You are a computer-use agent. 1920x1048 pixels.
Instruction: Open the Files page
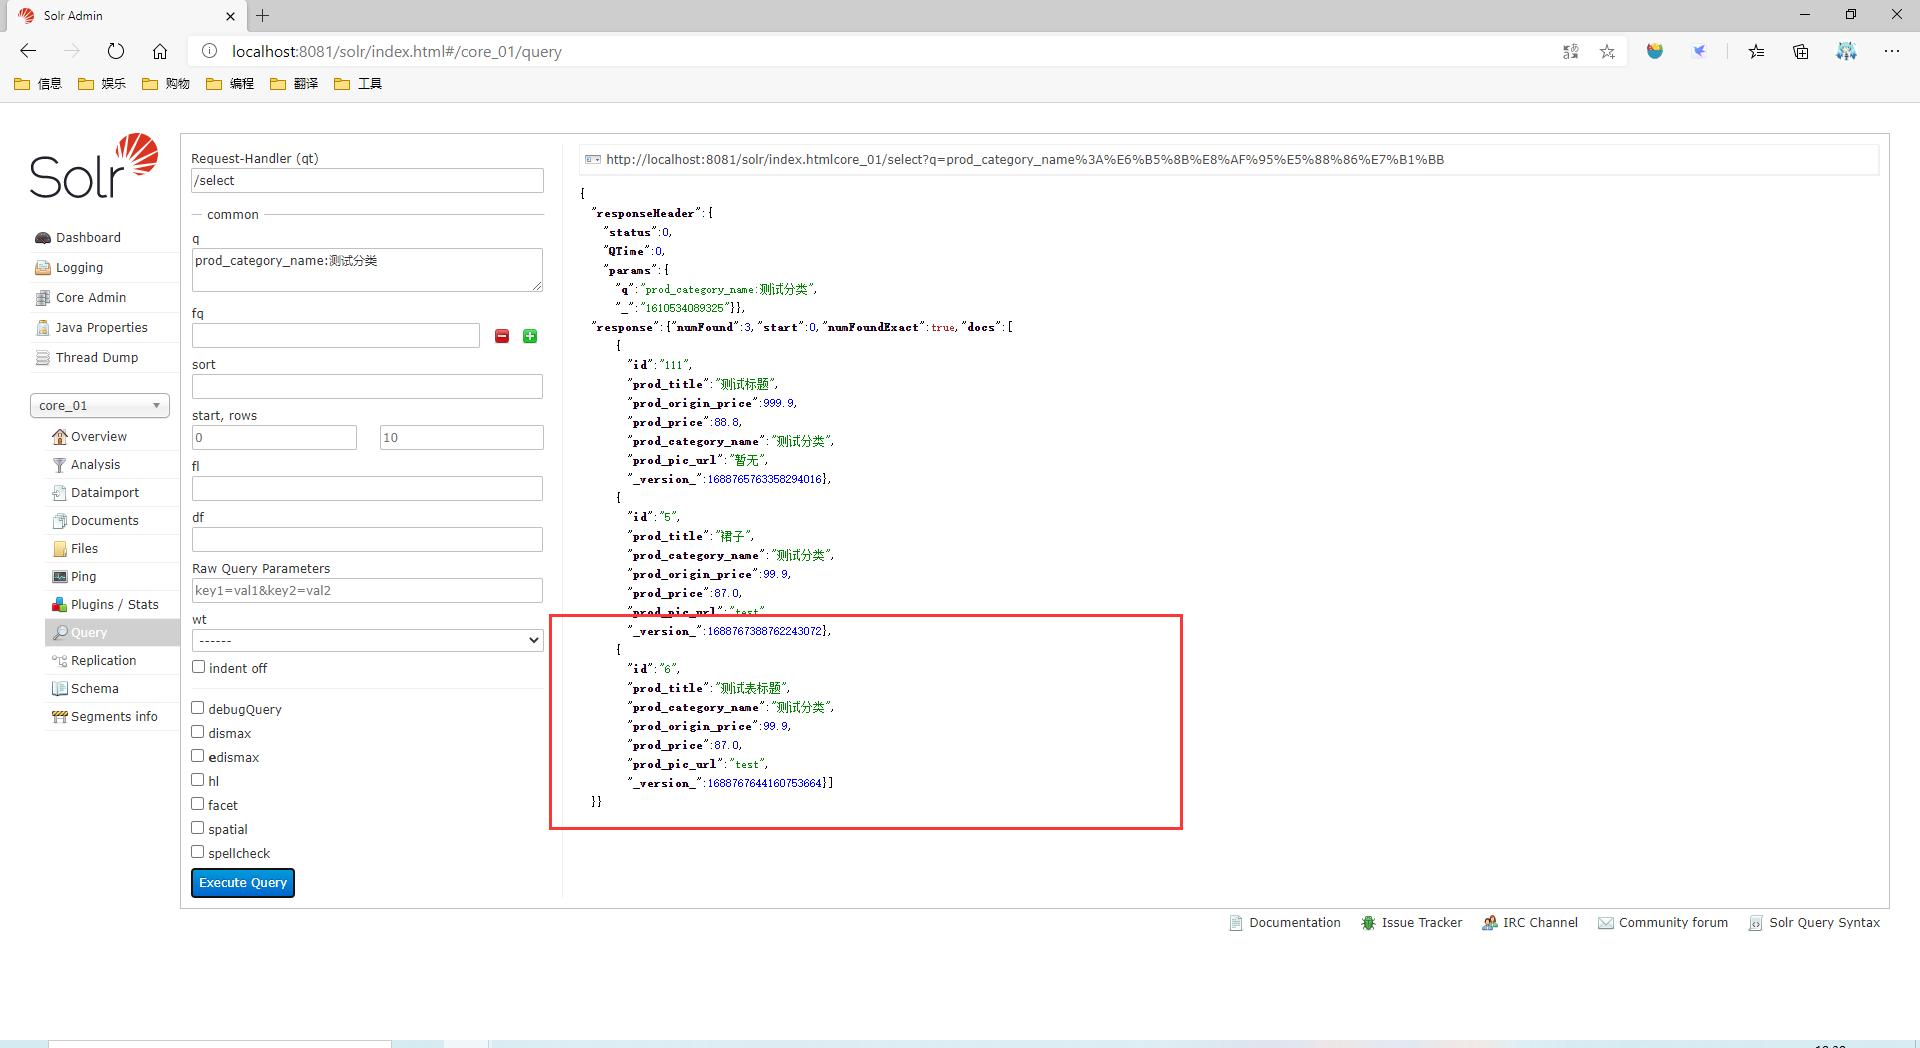(x=84, y=549)
